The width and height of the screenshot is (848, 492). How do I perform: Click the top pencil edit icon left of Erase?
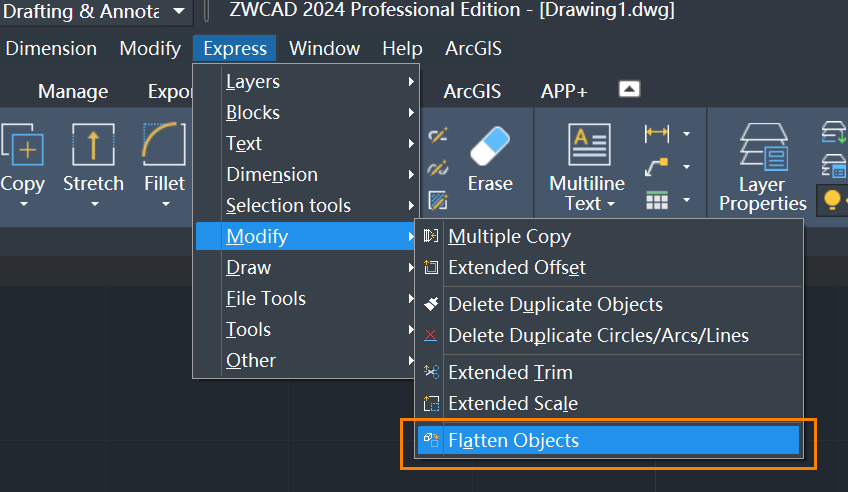pos(438,134)
